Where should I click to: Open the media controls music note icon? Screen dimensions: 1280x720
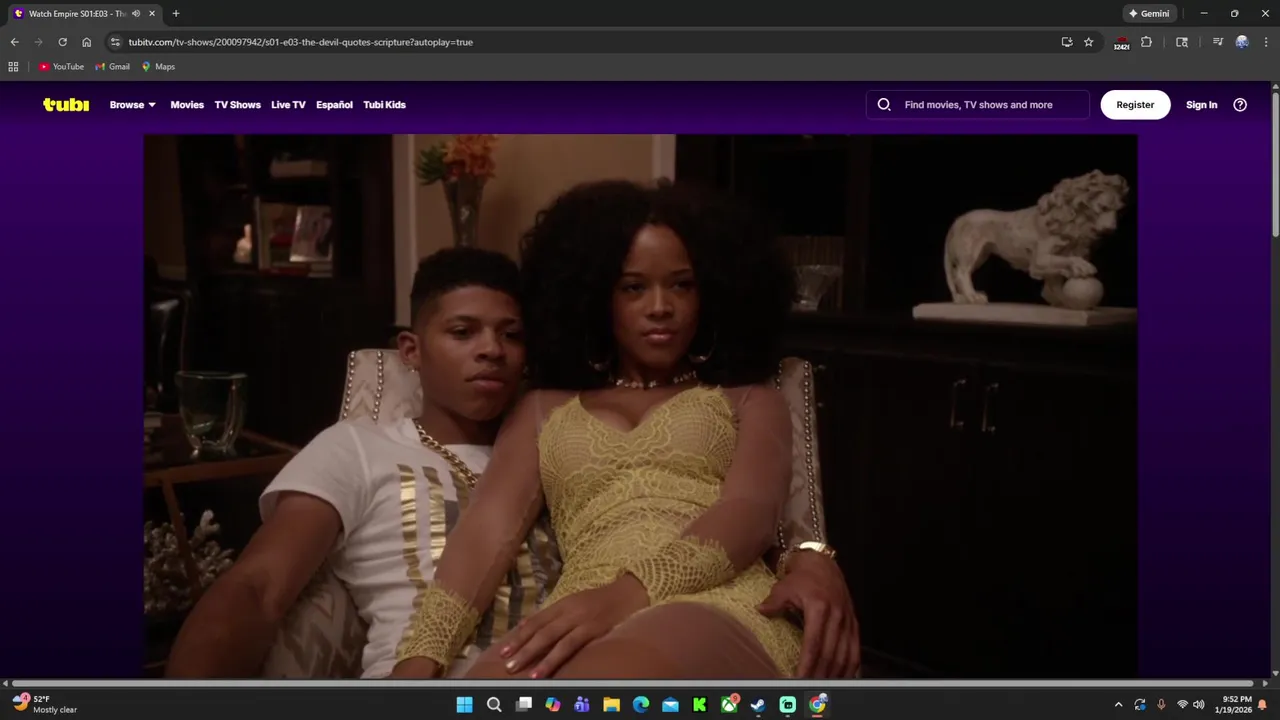[x=1217, y=42]
